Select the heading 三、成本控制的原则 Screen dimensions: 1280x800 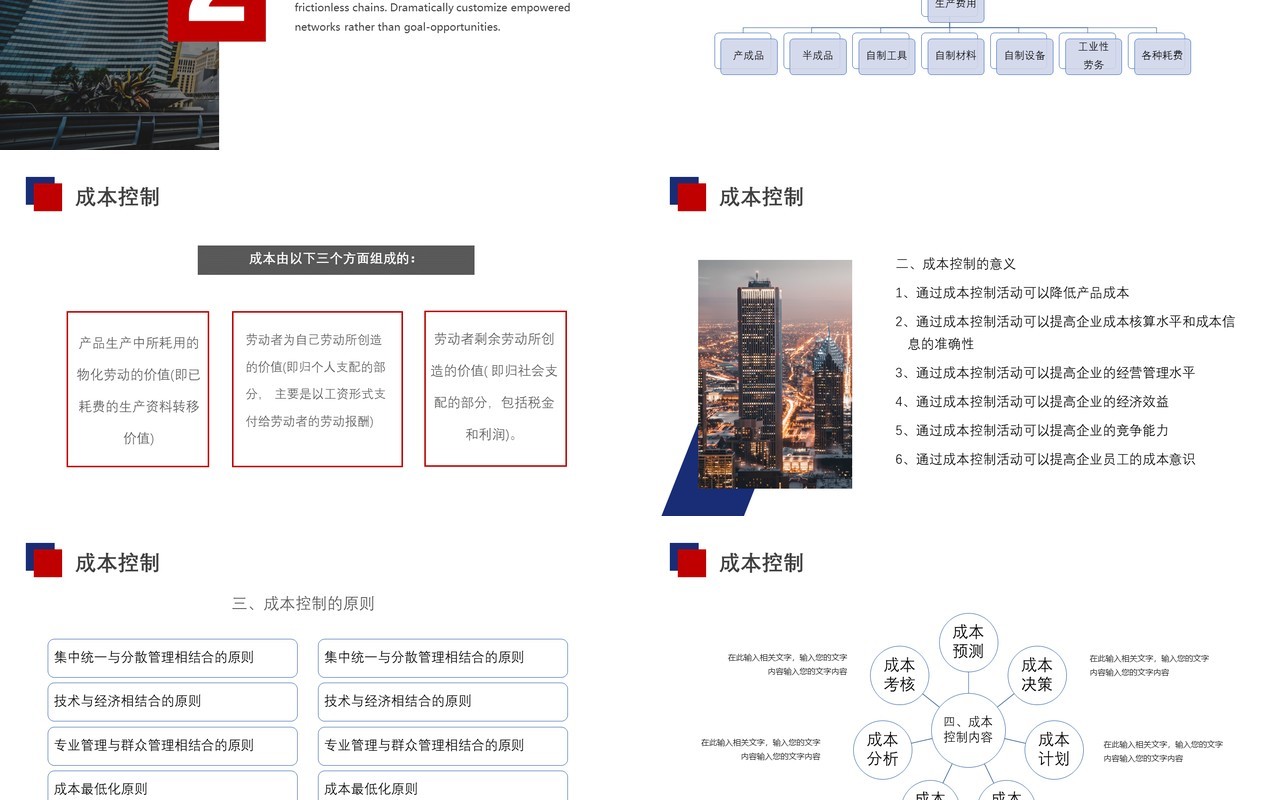tap(303, 603)
